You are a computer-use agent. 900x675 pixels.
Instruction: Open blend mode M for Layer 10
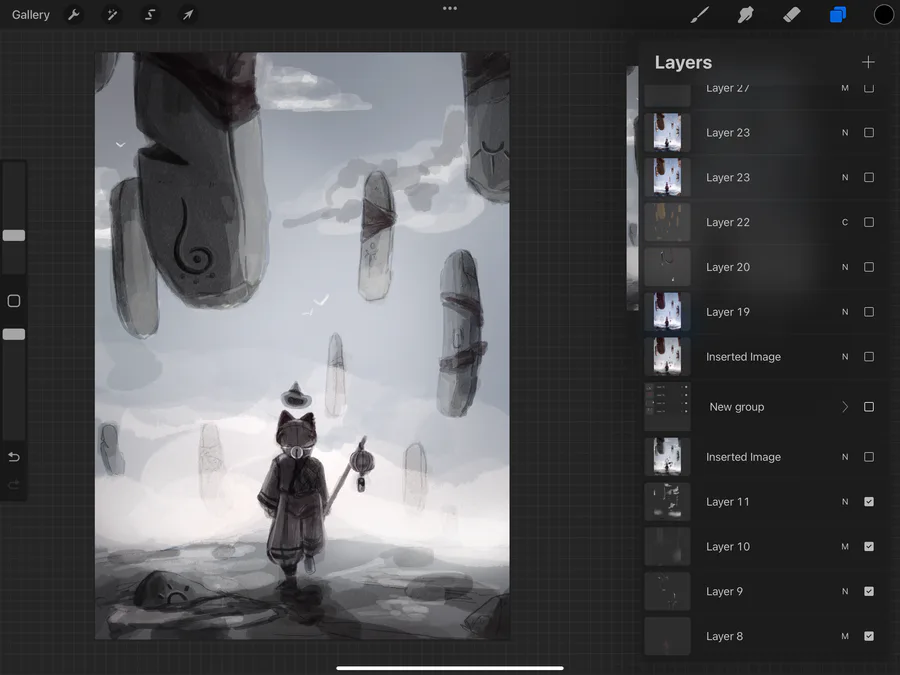point(845,546)
